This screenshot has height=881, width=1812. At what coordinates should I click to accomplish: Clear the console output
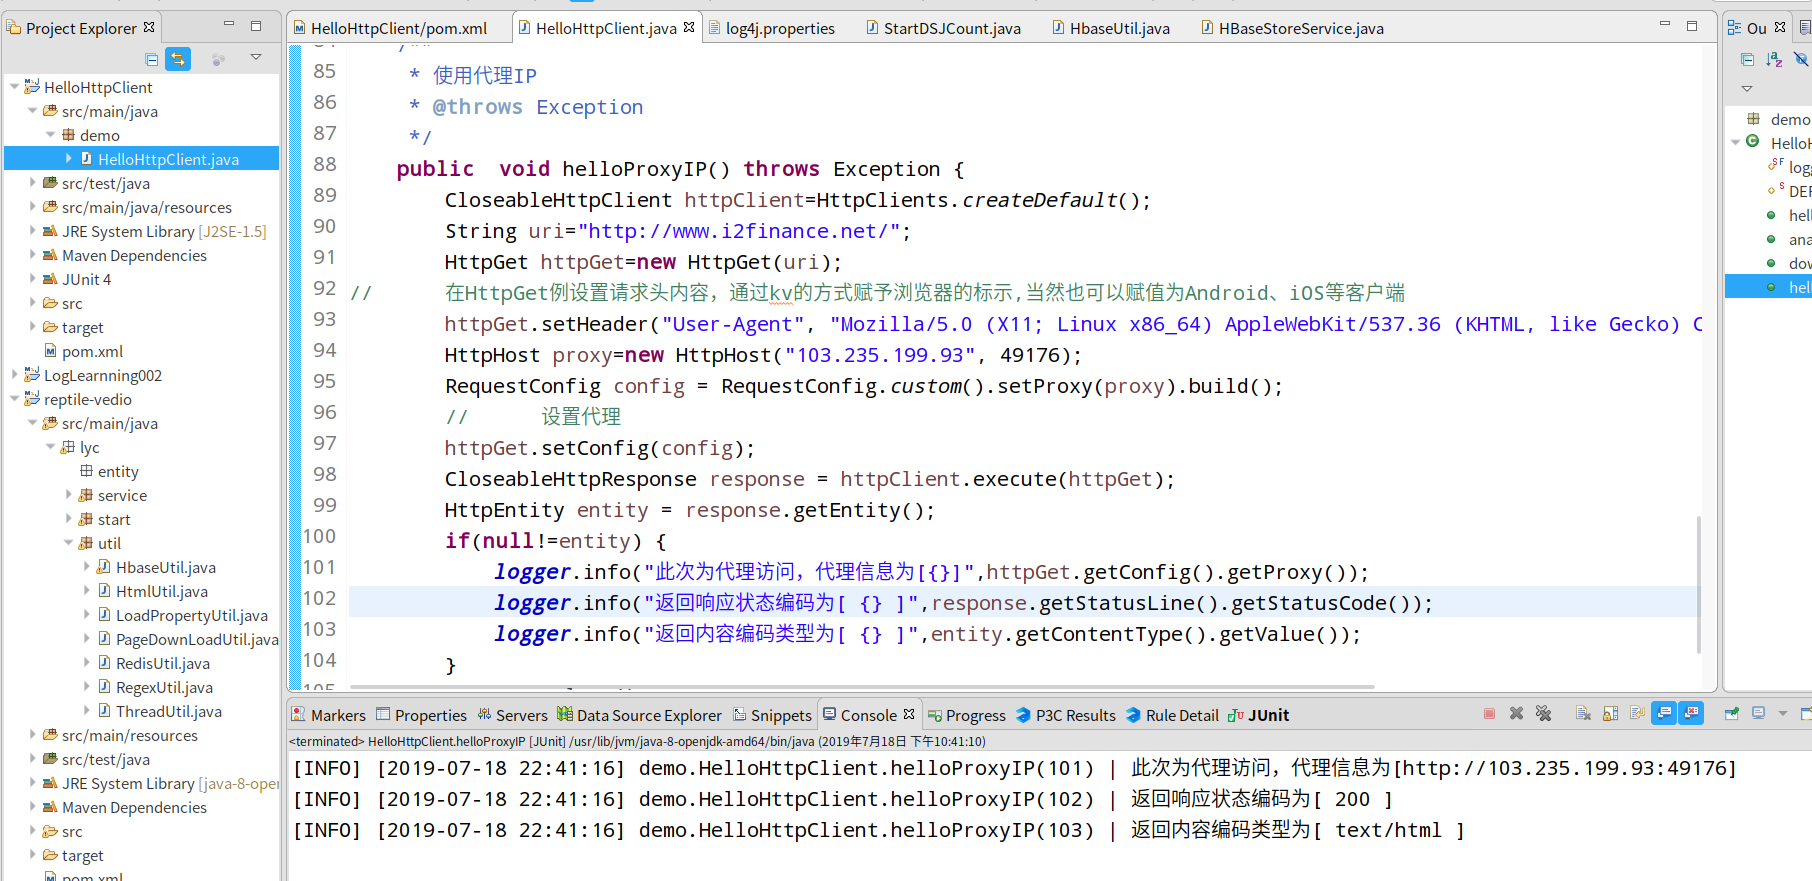pyautogui.click(x=1583, y=714)
